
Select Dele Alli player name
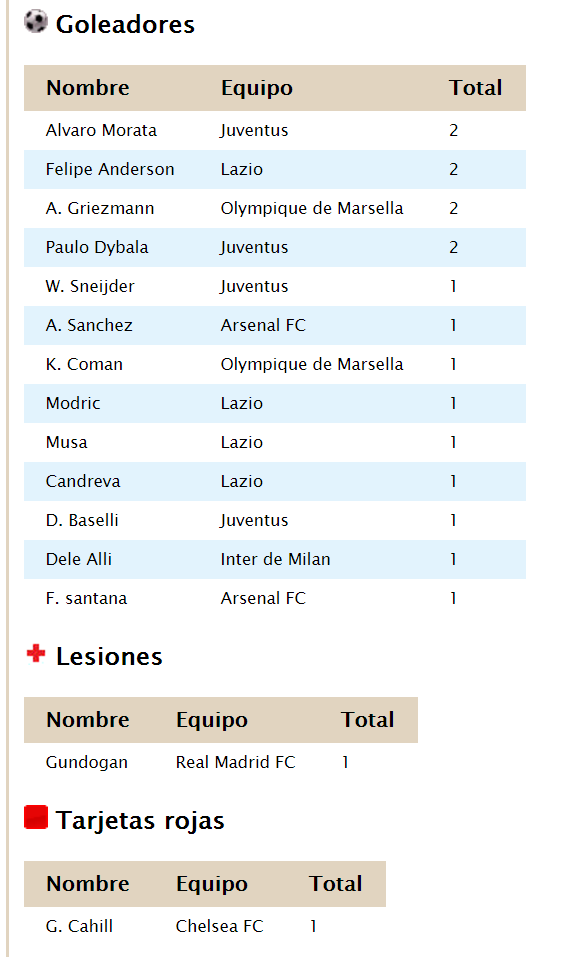(79, 559)
